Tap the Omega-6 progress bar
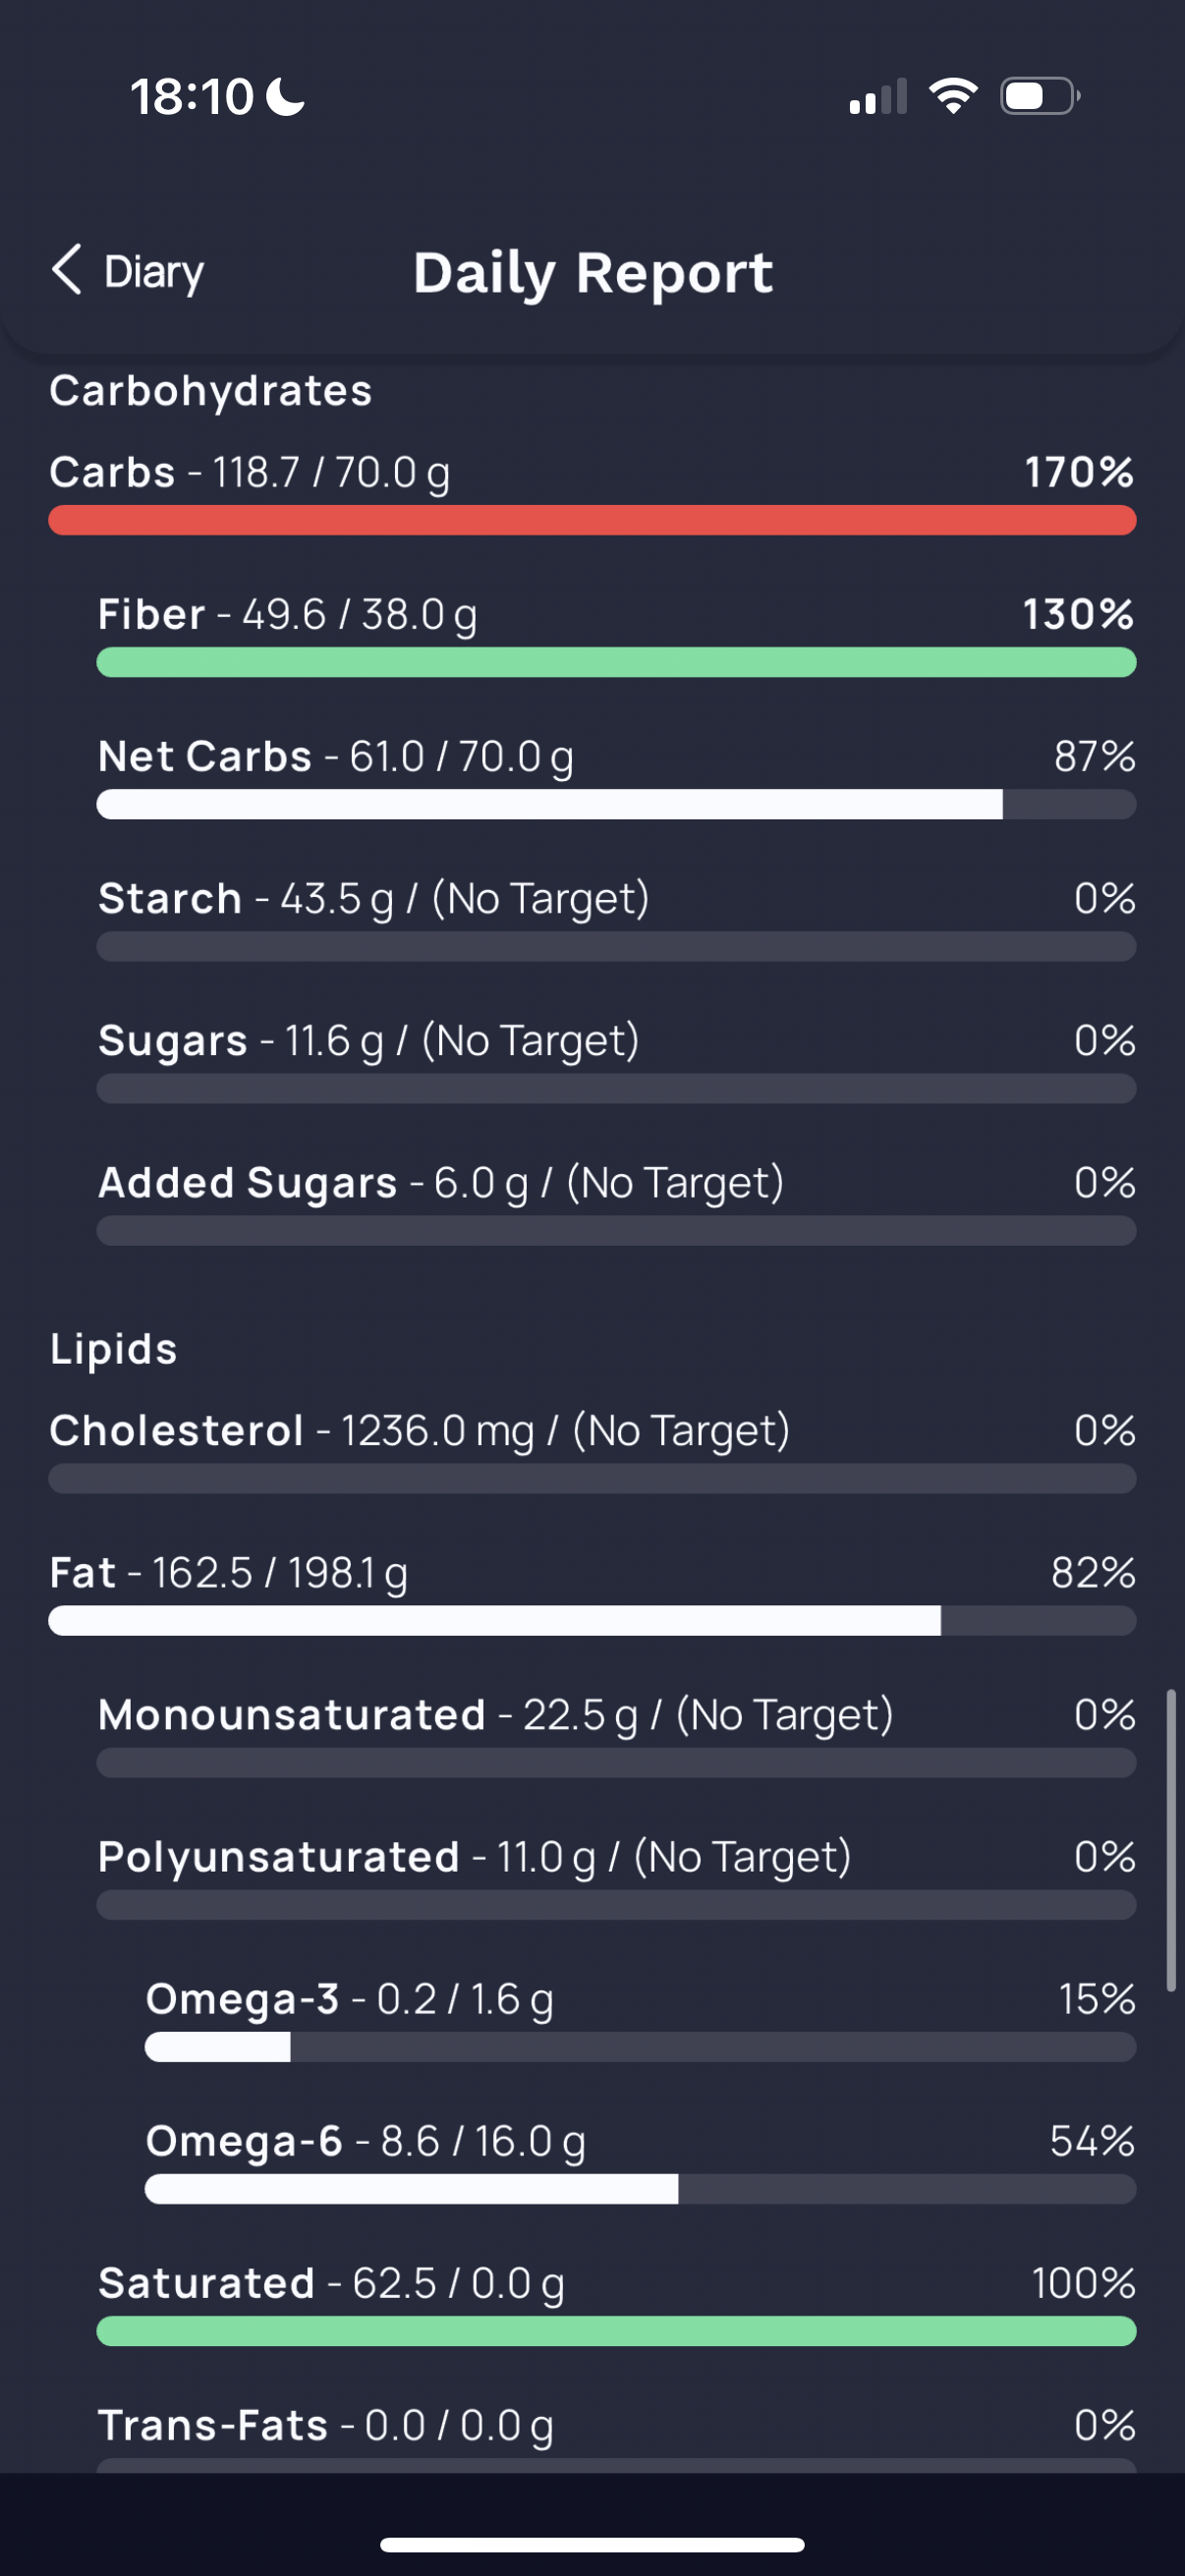Viewport: 1185px width, 2576px height. pyautogui.click(x=640, y=2189)
